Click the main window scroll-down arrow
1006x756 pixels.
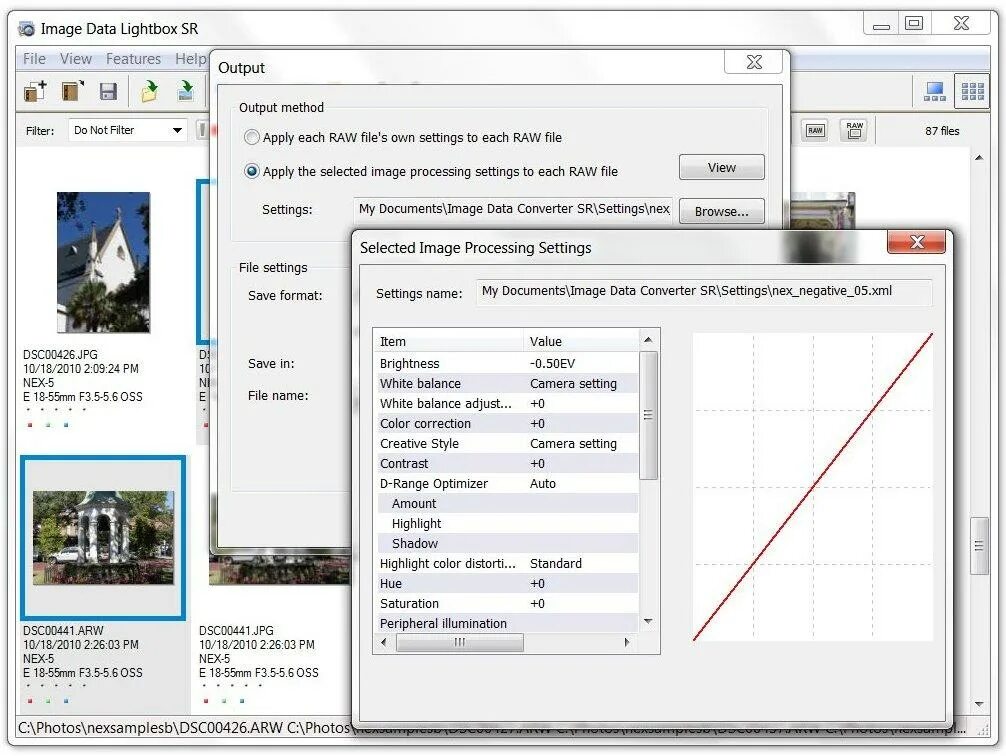(x=979, y=704)
